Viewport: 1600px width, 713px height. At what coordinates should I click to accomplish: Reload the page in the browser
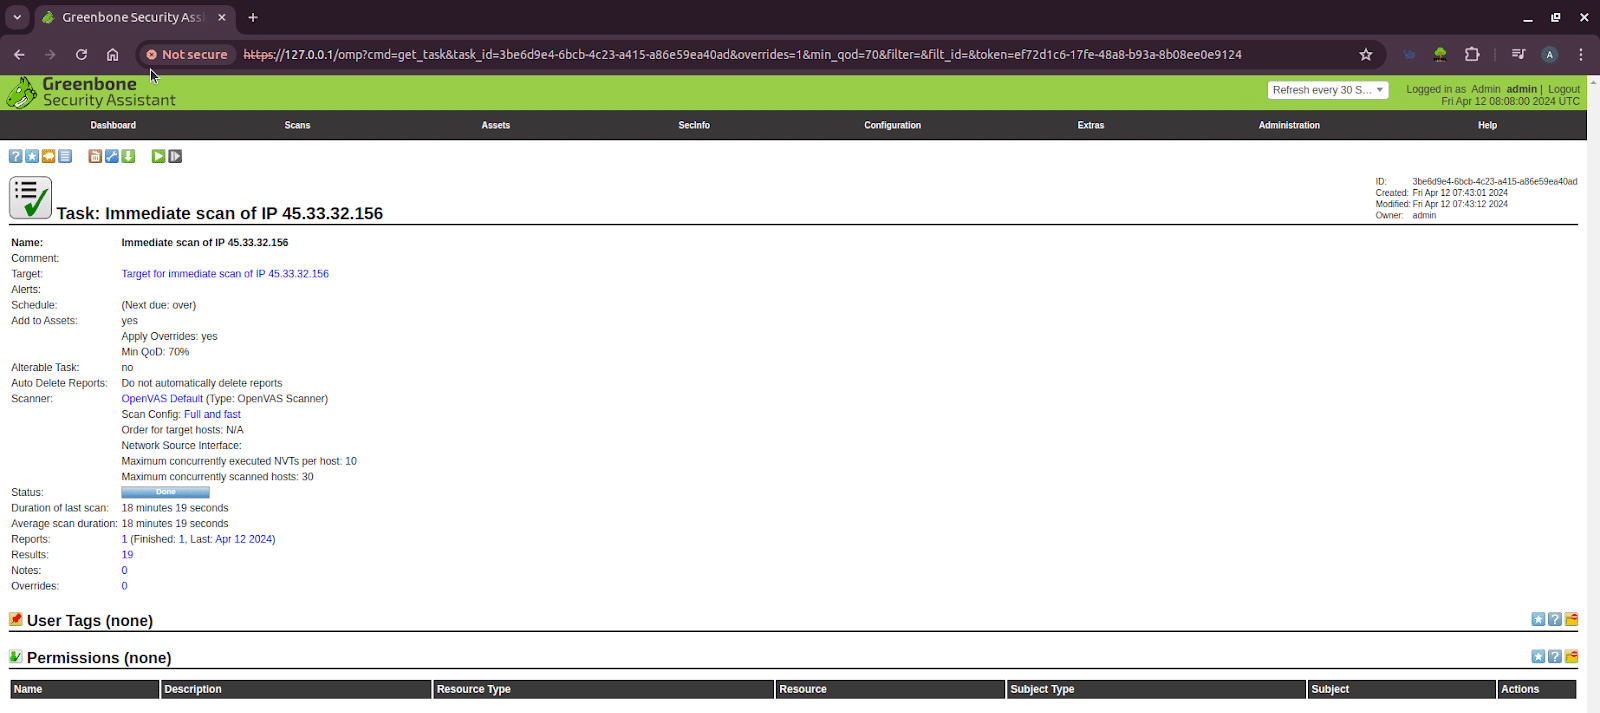[81, 55]
